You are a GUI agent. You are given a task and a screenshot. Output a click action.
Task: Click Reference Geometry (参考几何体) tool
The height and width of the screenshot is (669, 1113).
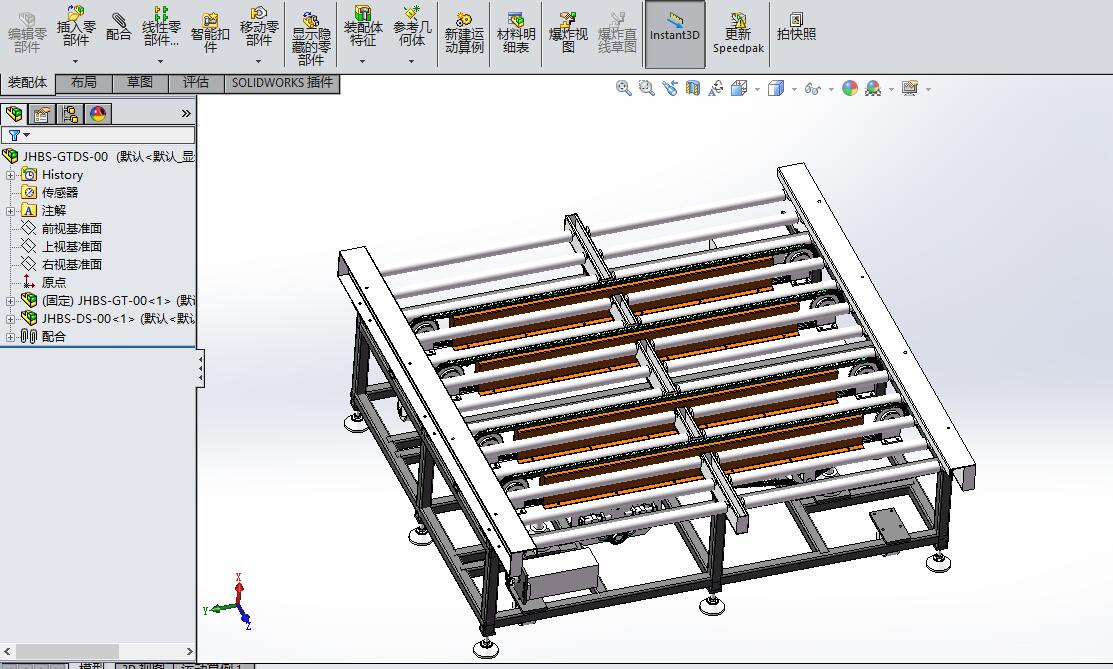pyautogui.click(x=412, y=27)
